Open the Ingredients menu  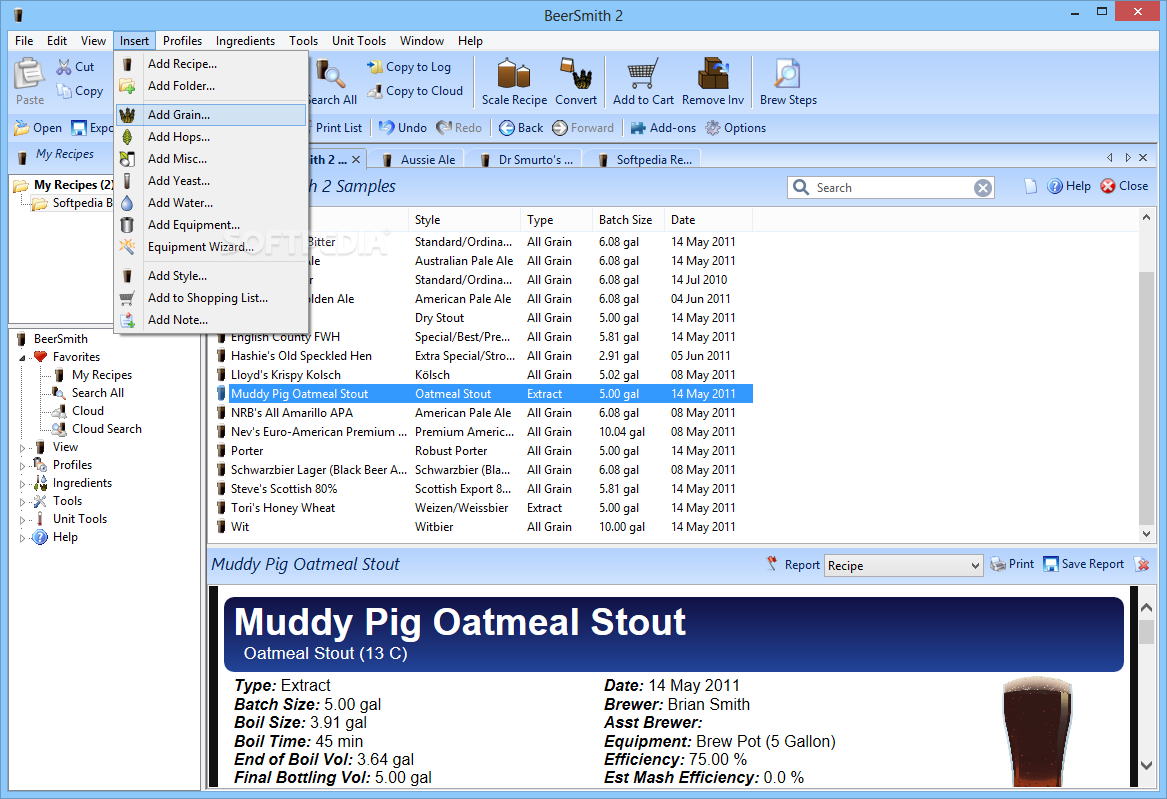245,41
